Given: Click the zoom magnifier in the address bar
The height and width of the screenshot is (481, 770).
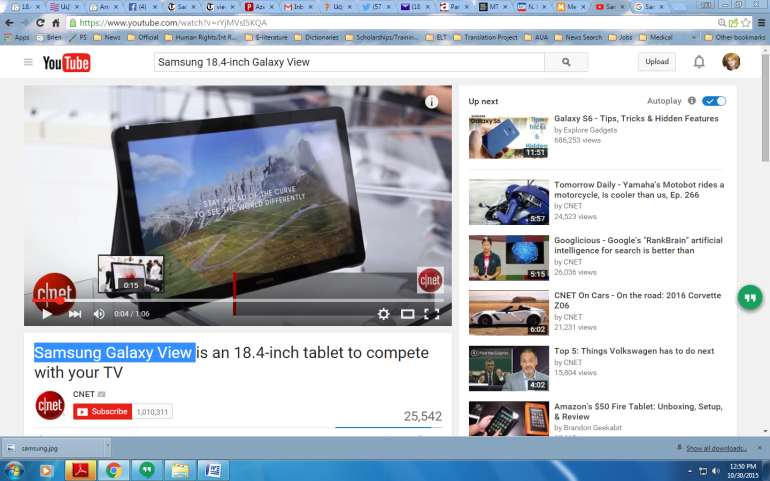Looking at the screenshot, I should click(x=721, y=23).
